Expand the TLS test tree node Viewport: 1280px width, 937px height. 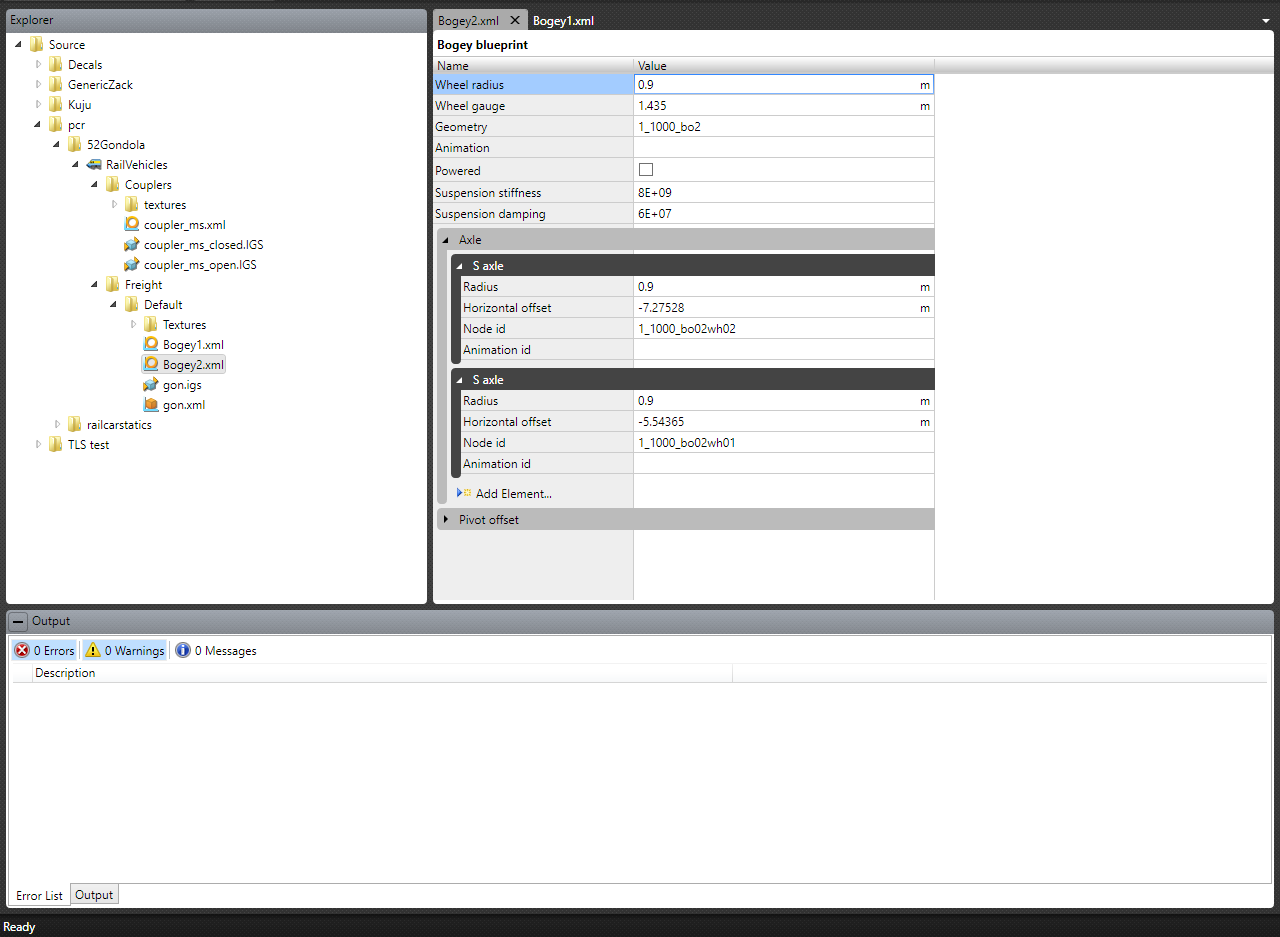click(39, 445)
